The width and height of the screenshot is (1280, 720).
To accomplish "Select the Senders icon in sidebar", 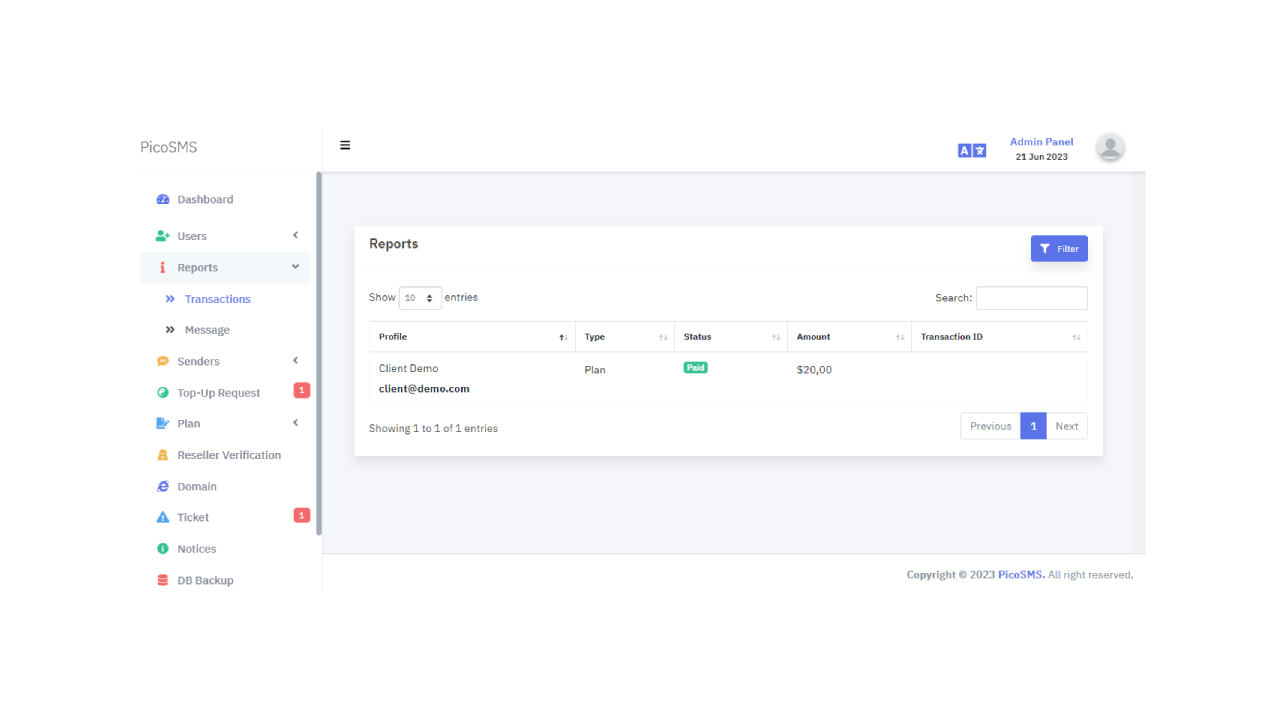I will click(162, 361).
